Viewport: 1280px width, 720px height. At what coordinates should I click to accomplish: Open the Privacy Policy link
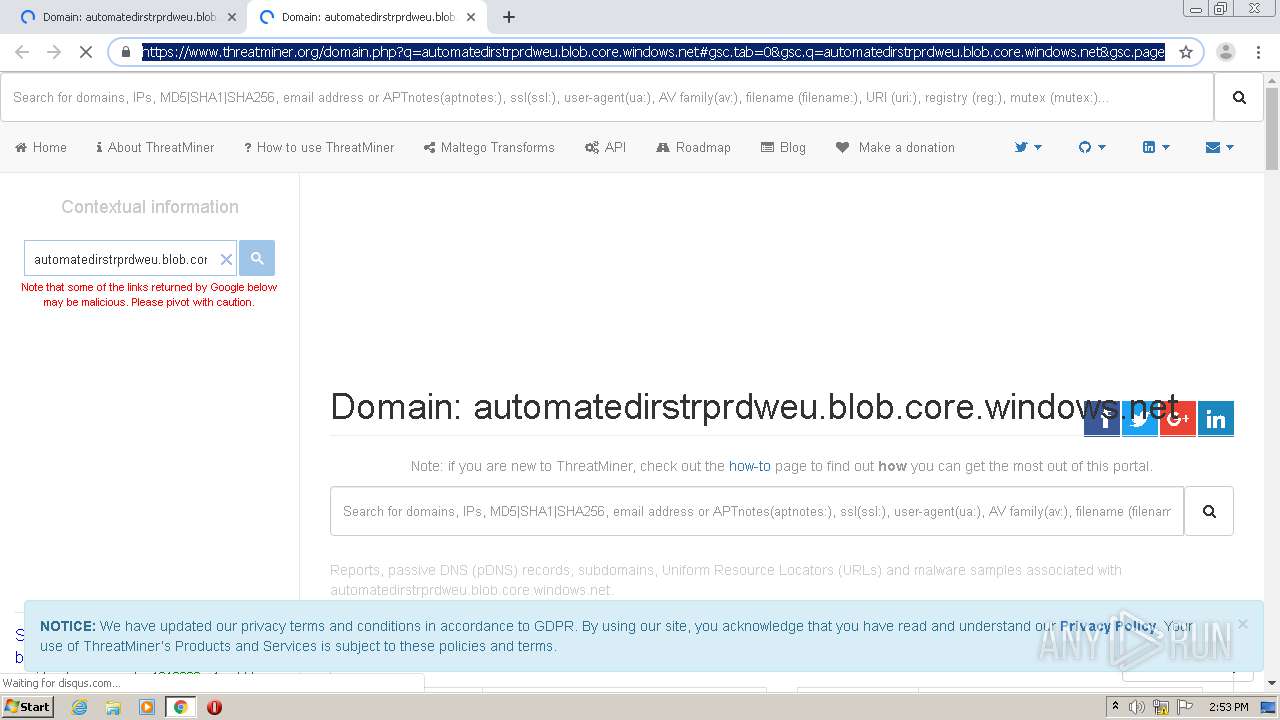(1108, 626)
